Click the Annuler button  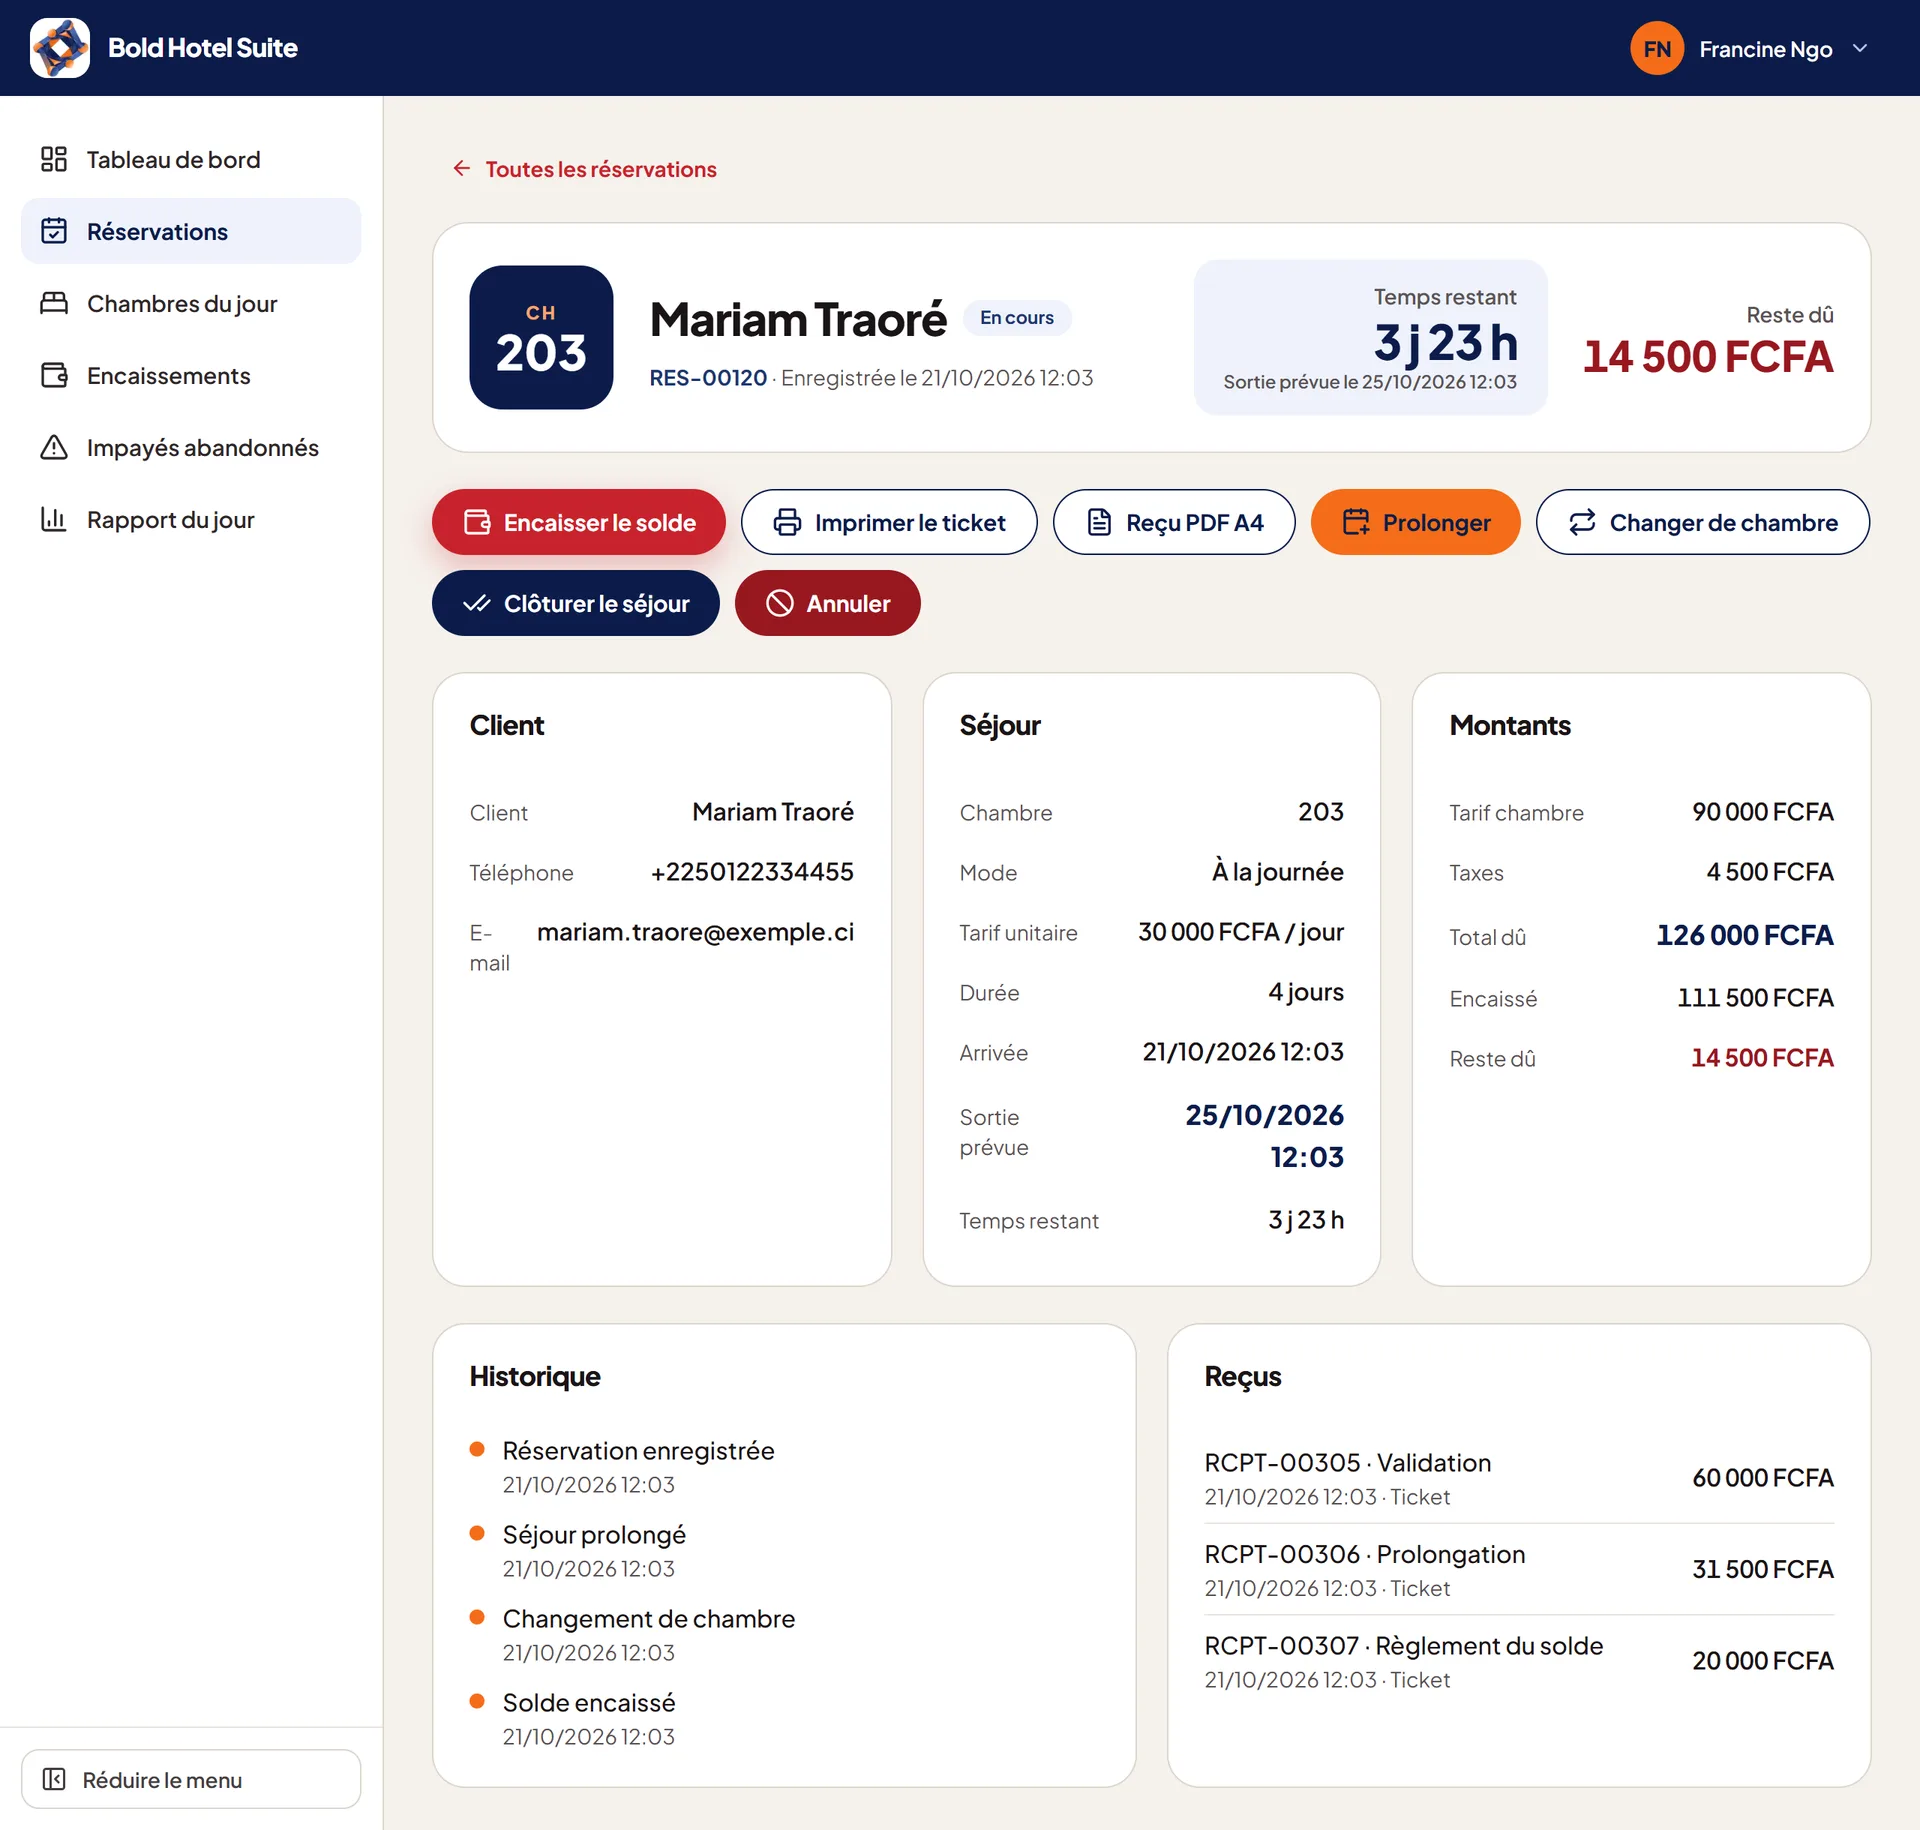click(828, 603)
